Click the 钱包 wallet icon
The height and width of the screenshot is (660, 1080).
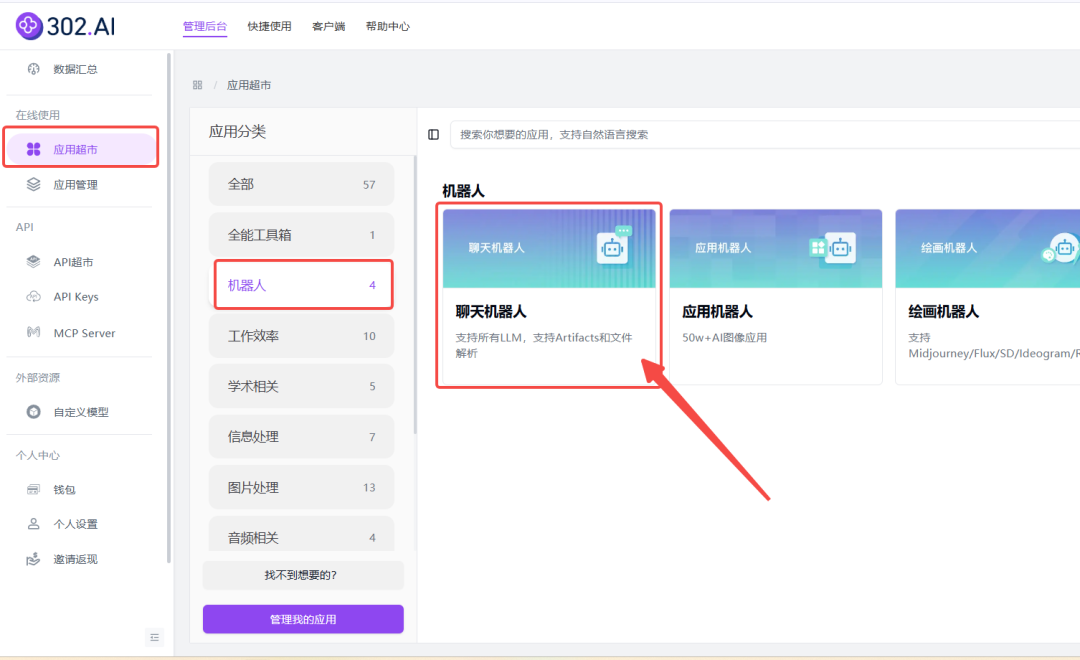coord(33,489)
